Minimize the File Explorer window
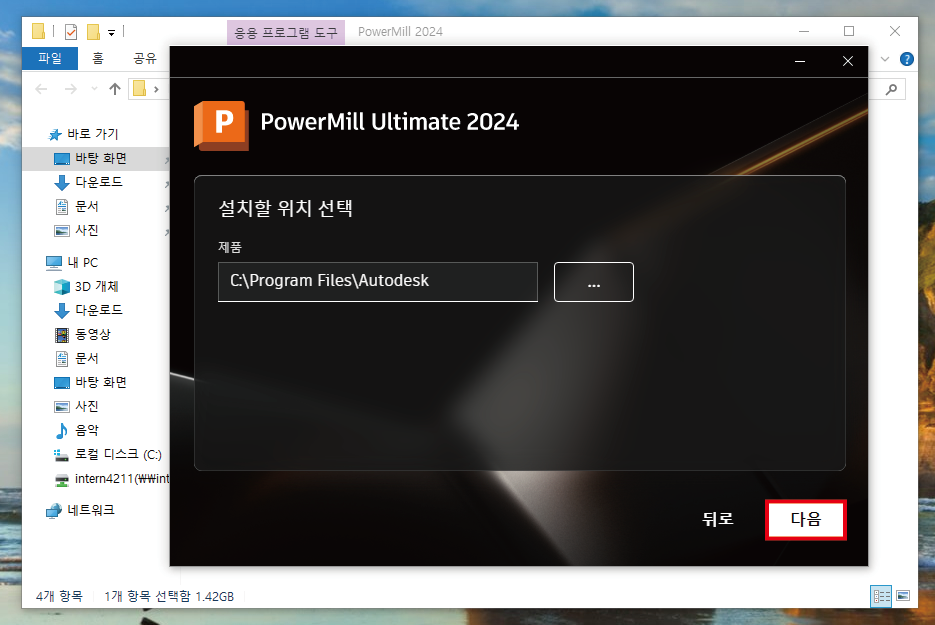The image size is (935, 625). point(804,31)
